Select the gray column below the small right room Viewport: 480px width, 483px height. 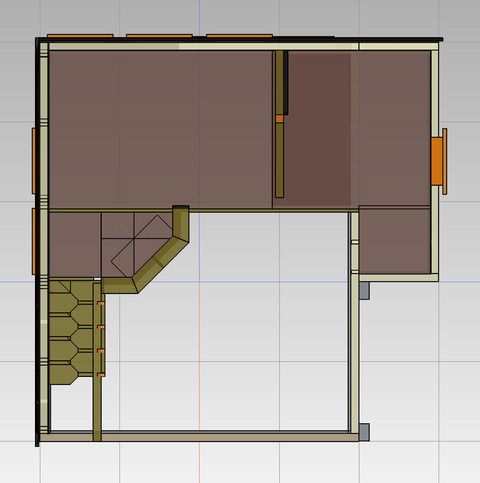[364, 291]
